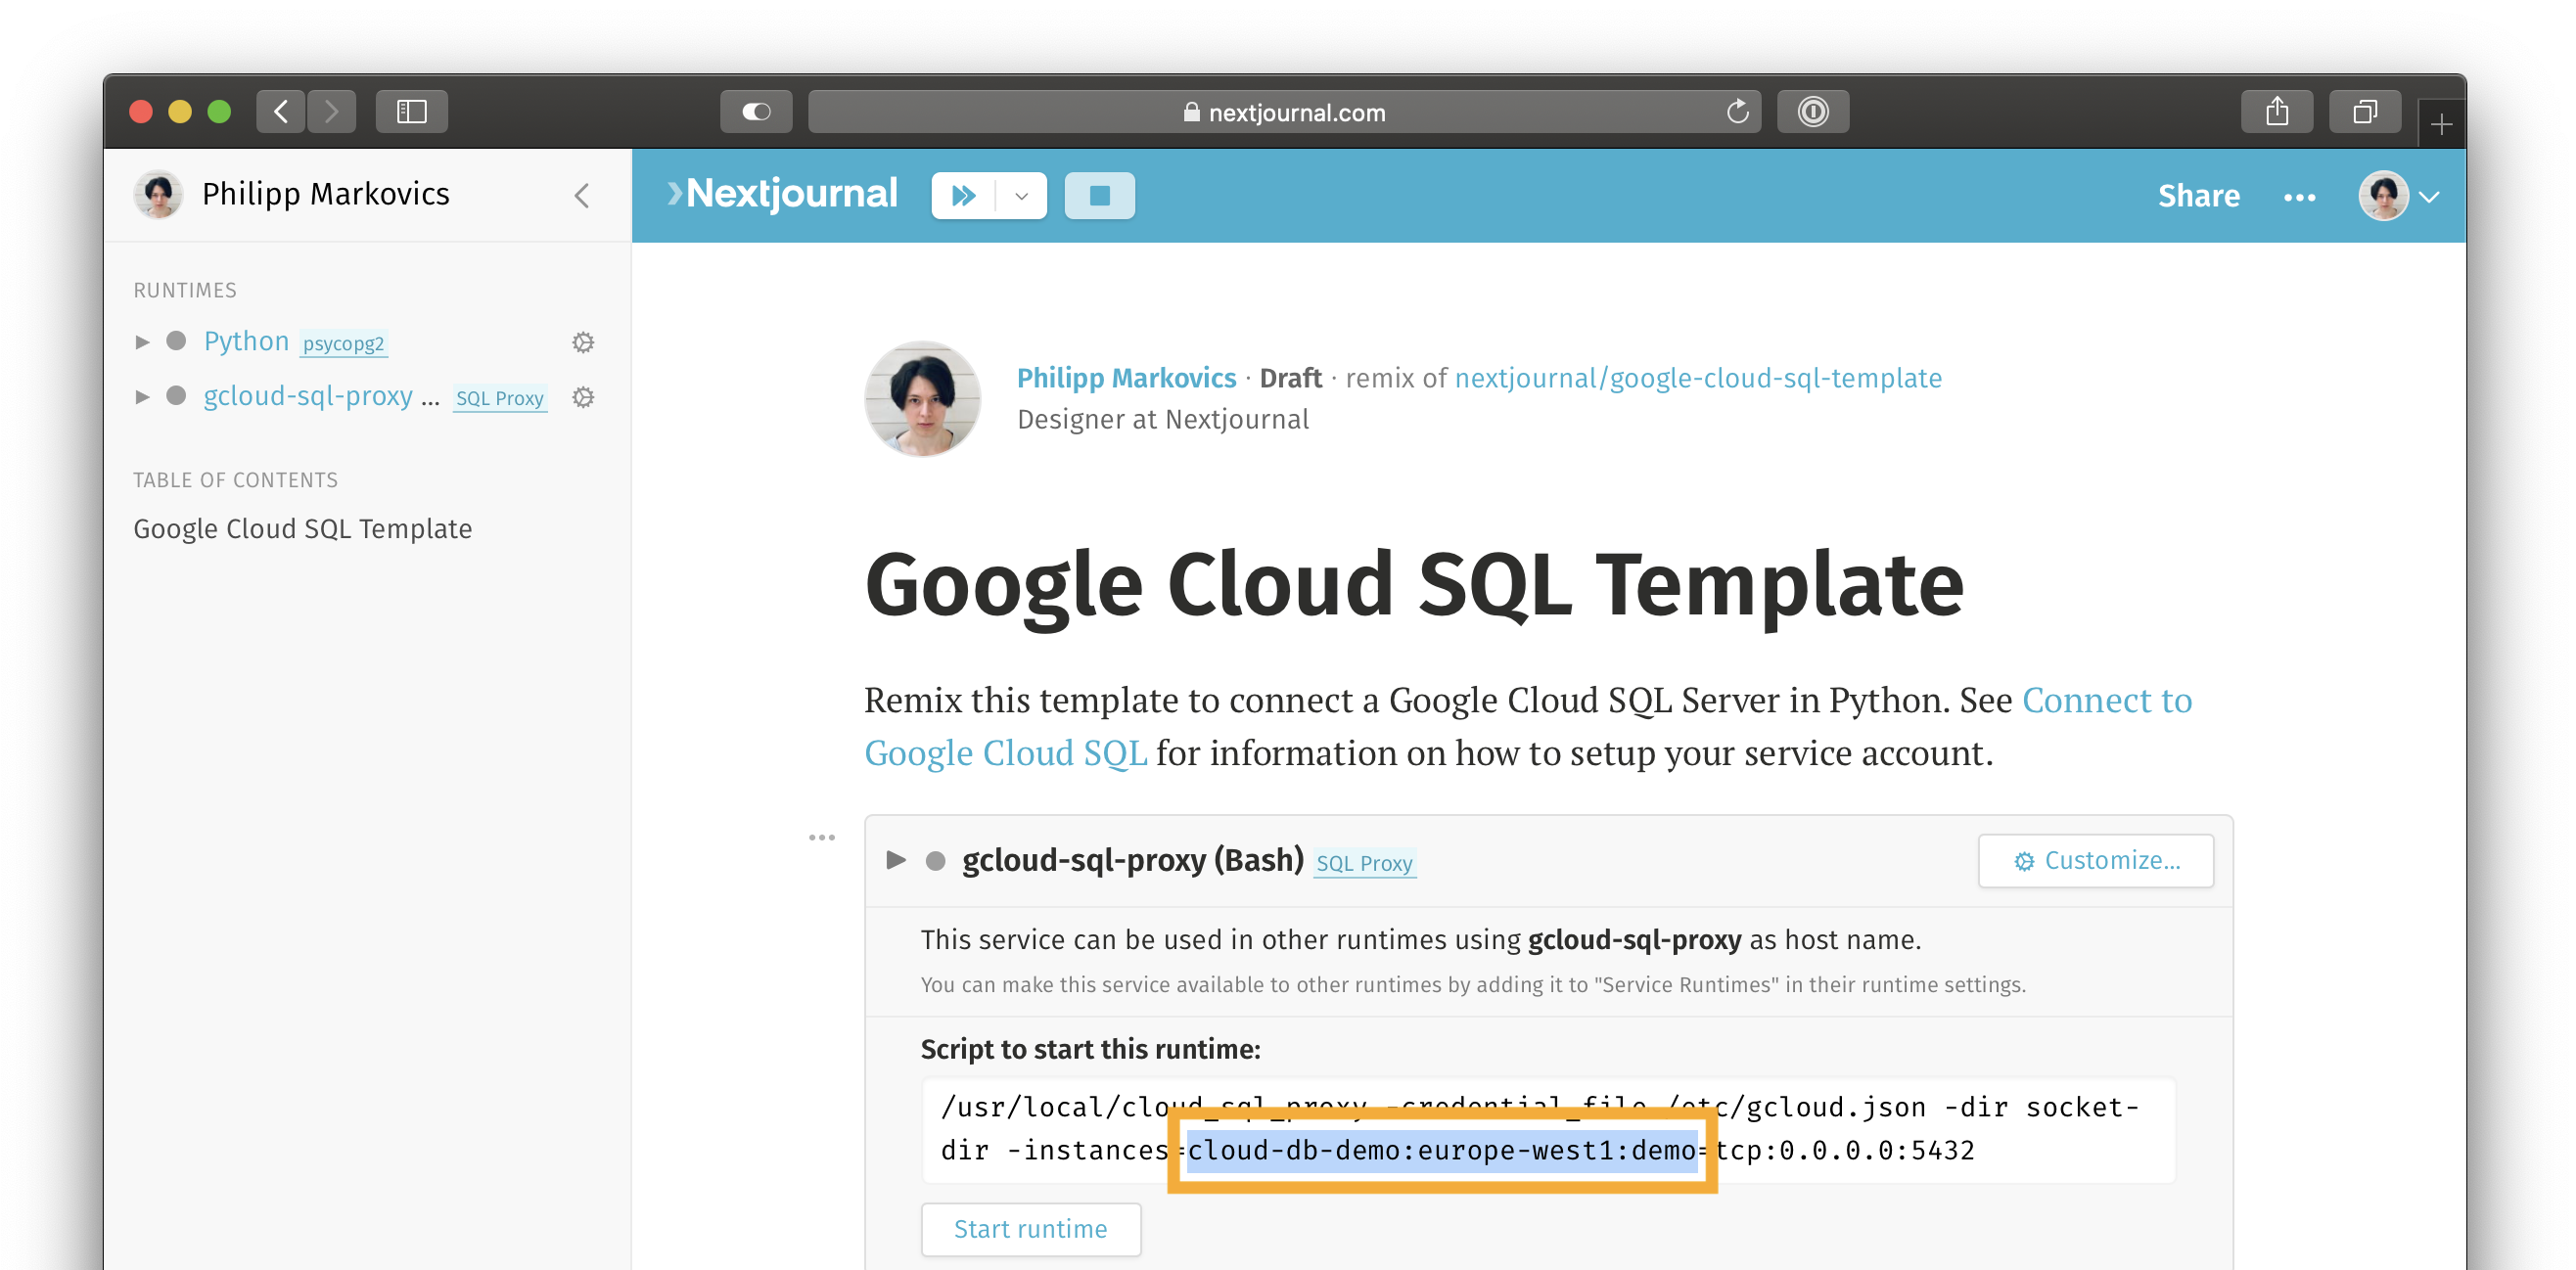Click the large author profile photo
This screenshot has height=1270, width=2576.
(x=922, y=398)
